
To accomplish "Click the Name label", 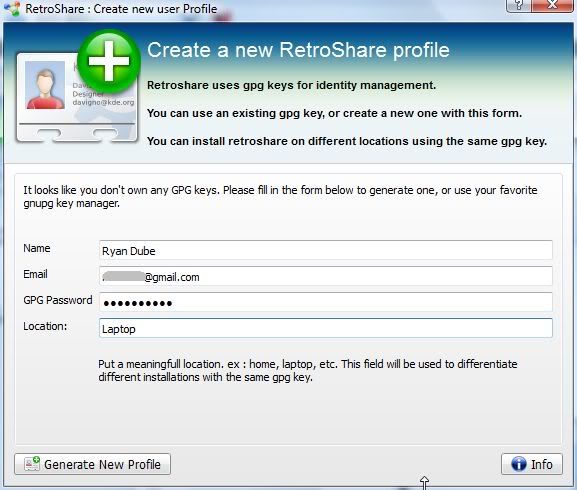I will pos(37,248).
